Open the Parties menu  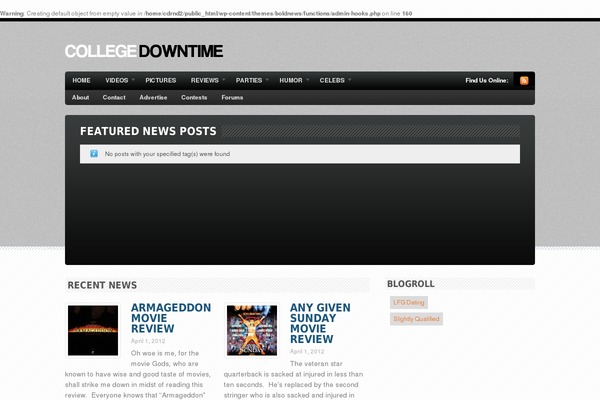click(249, 80)
